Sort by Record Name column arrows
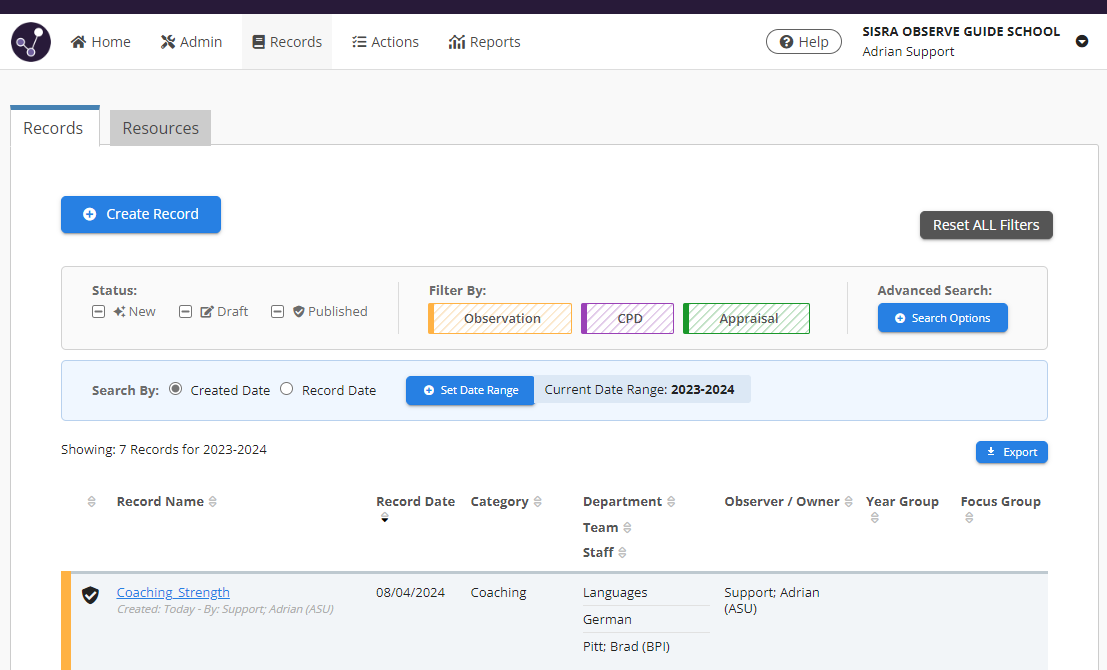Image resolution: width=1107 pixels, height=670 pixels. point(213,502)
